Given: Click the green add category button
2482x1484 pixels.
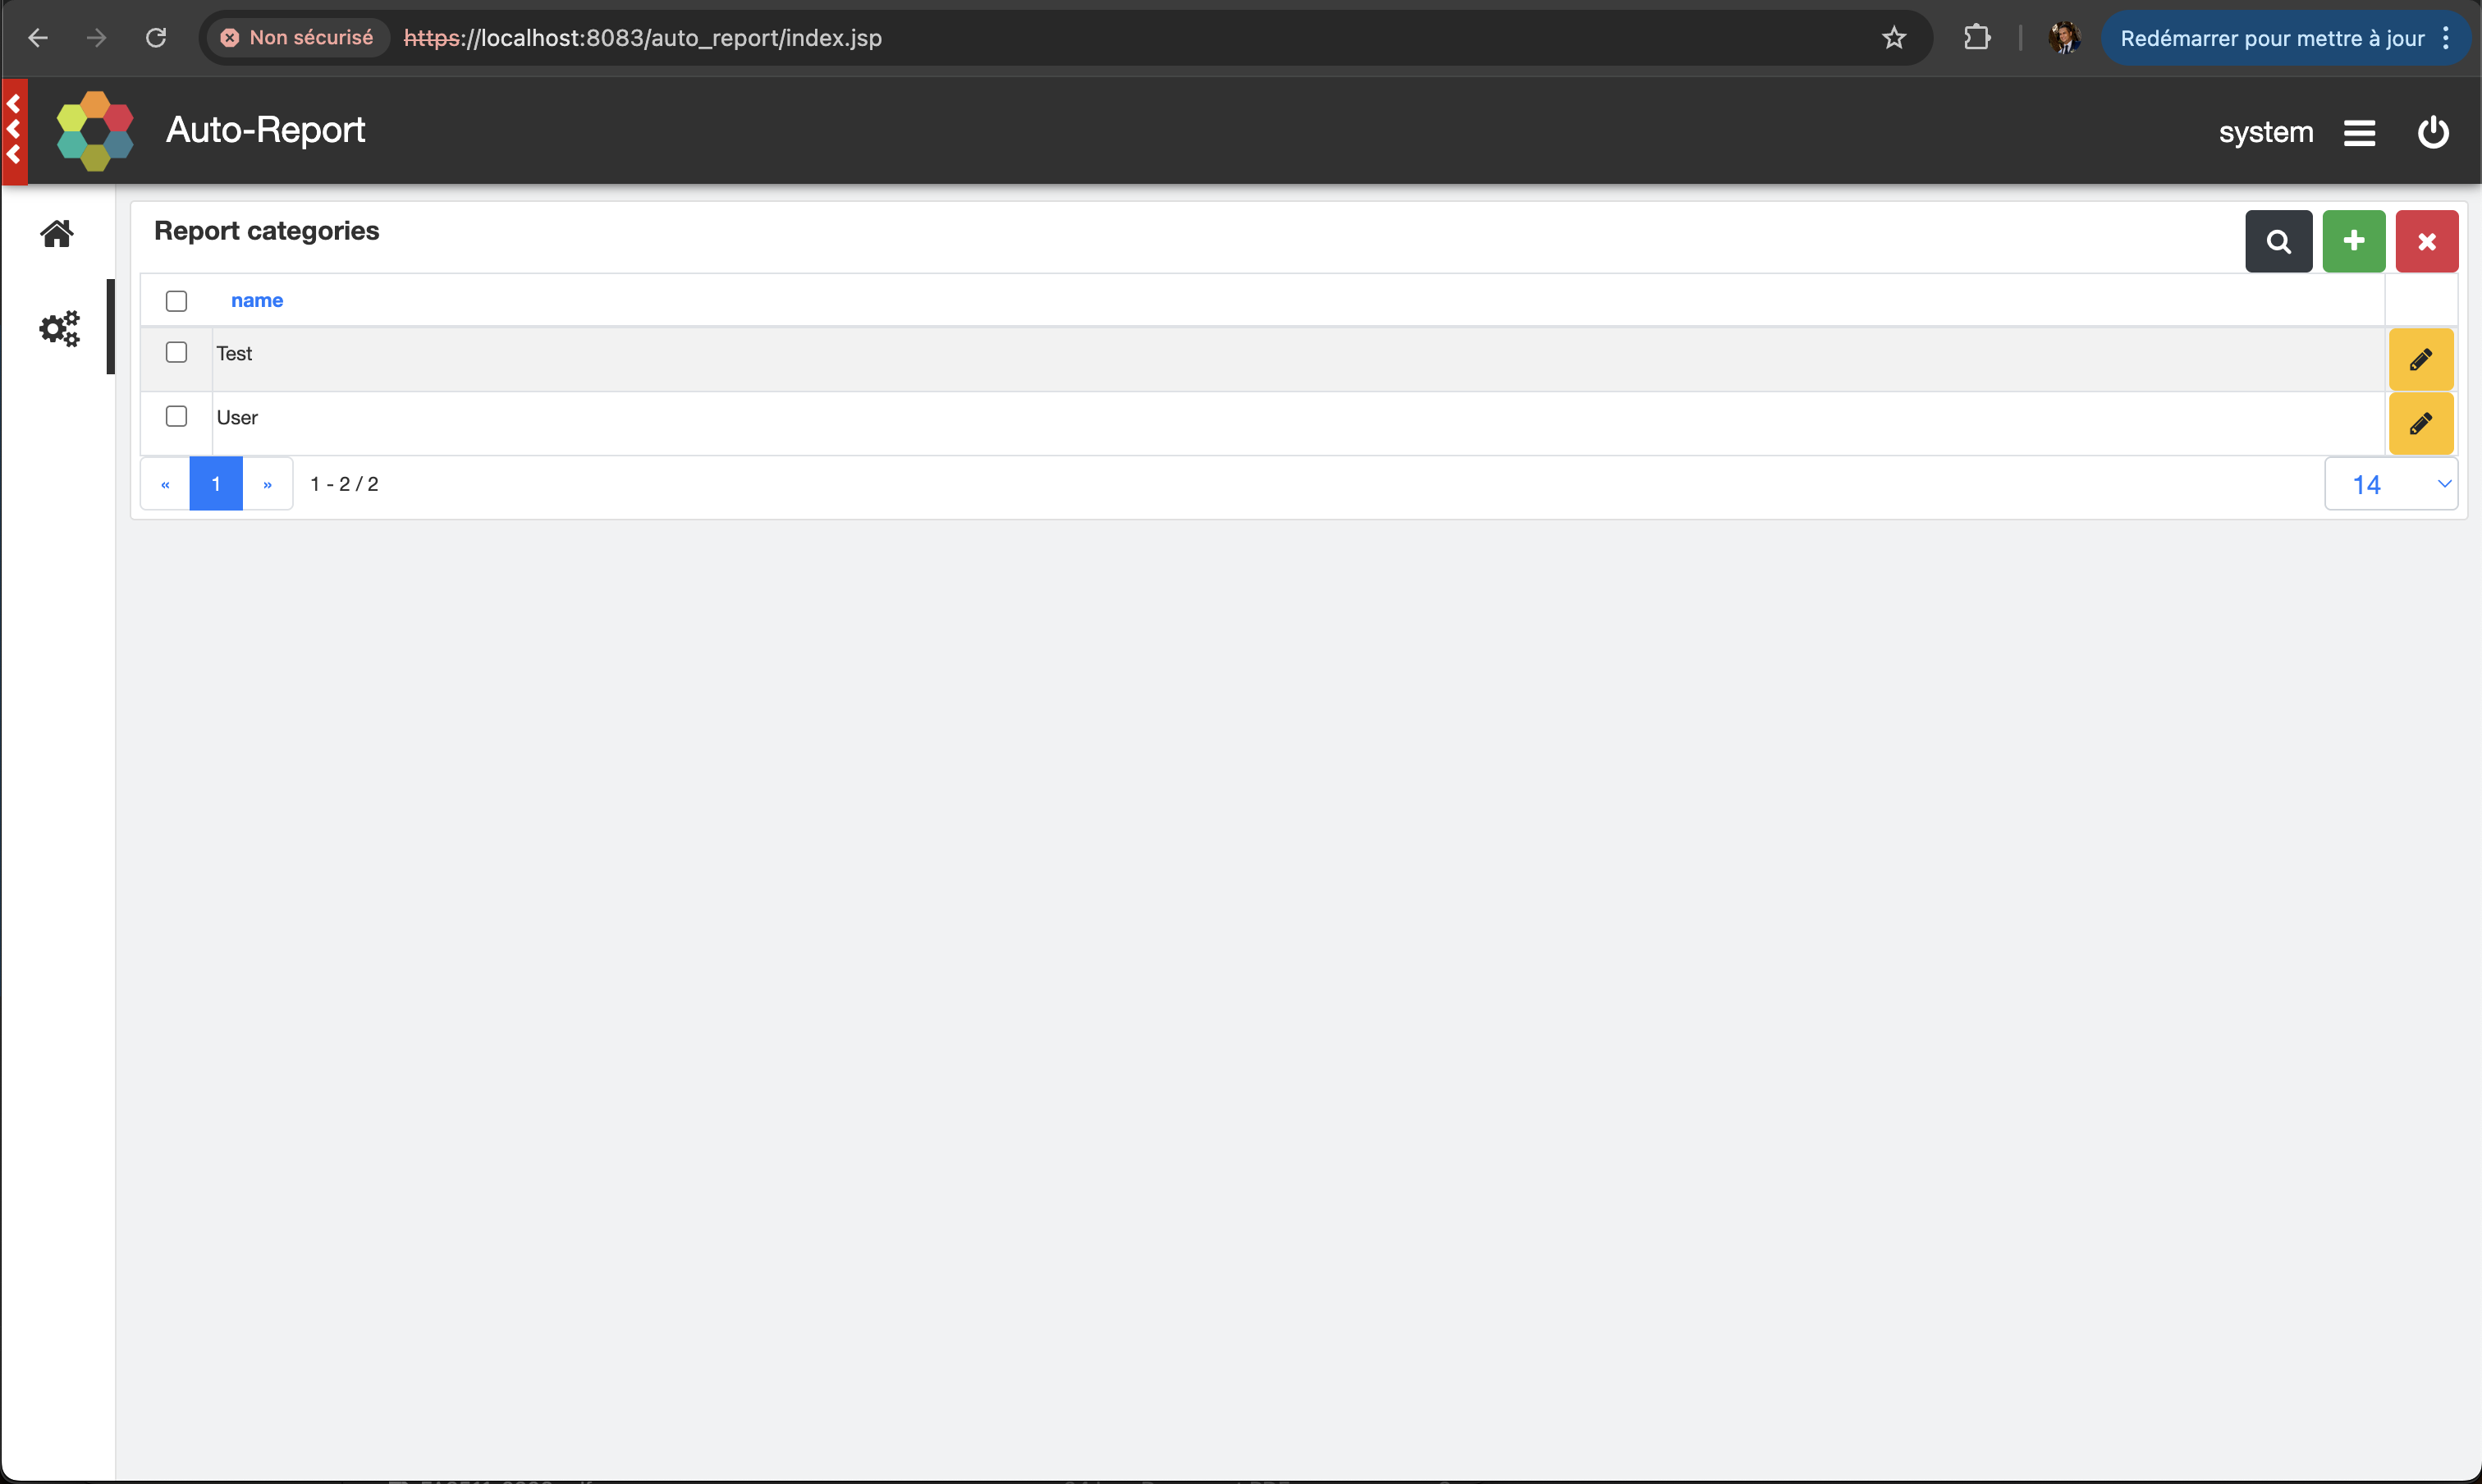Looking at the screenshot, I should 2353,241.
